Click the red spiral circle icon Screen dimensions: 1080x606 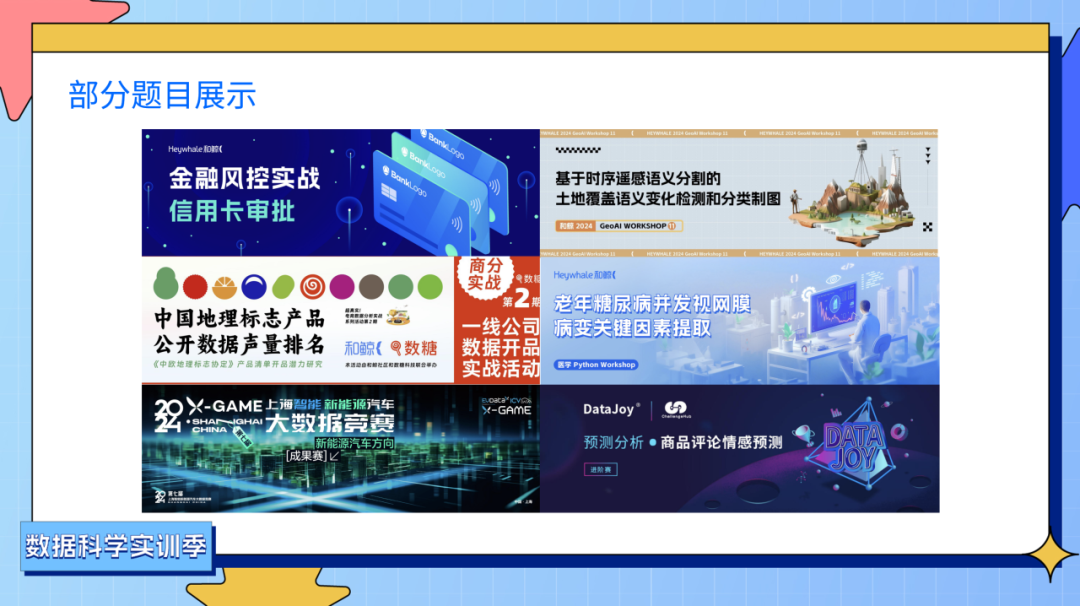312,286
